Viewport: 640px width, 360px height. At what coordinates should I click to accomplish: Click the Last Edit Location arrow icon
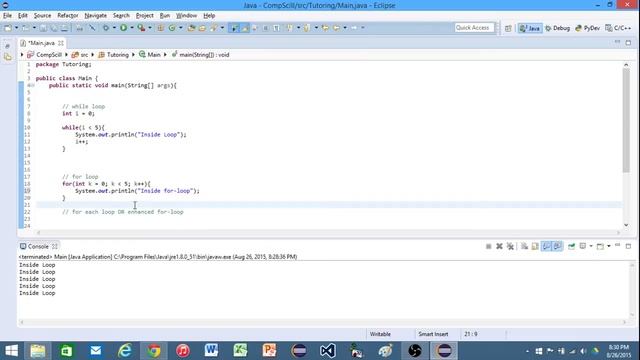(x=325, y=28)
